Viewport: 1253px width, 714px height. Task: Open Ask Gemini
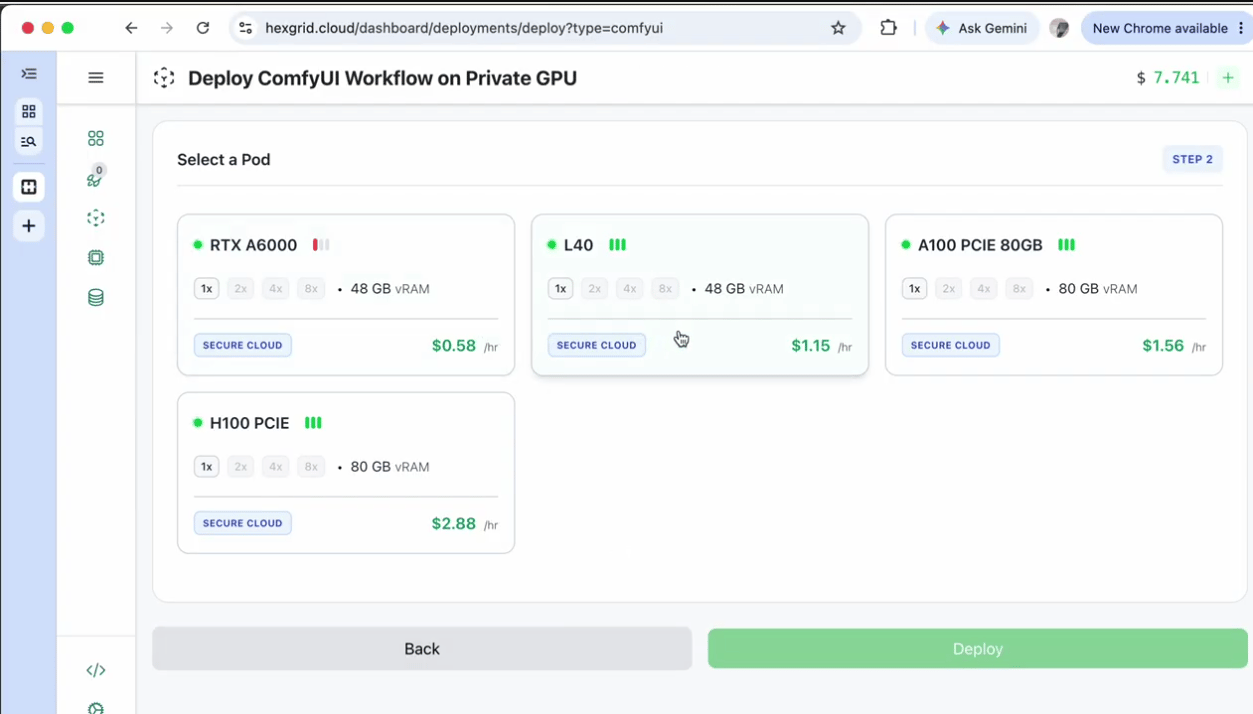[981, 28]
